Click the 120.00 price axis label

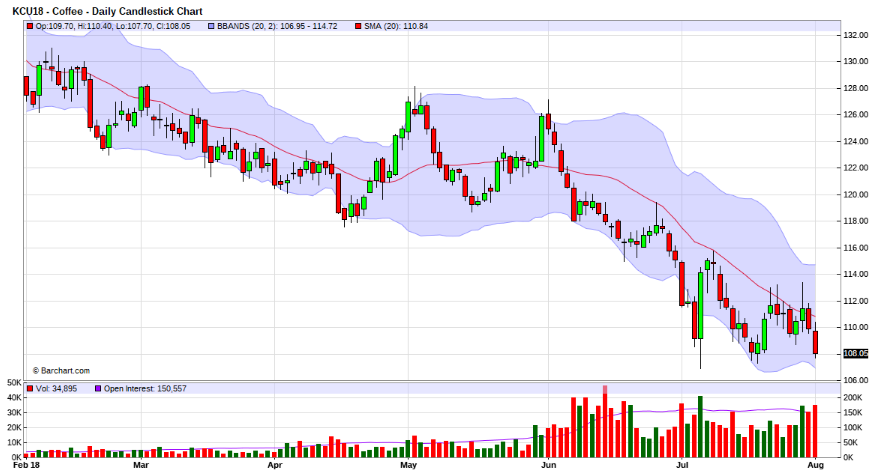coord(856,194)
